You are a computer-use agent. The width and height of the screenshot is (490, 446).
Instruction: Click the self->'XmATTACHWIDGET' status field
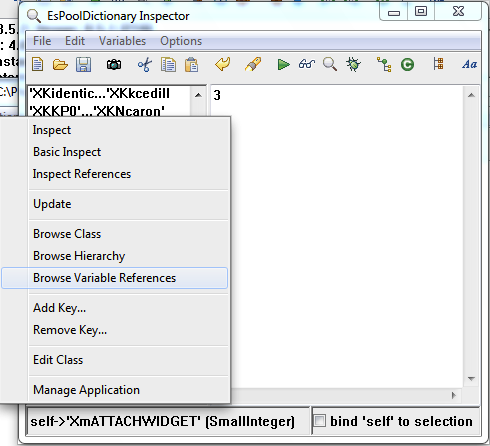[168, 421]
